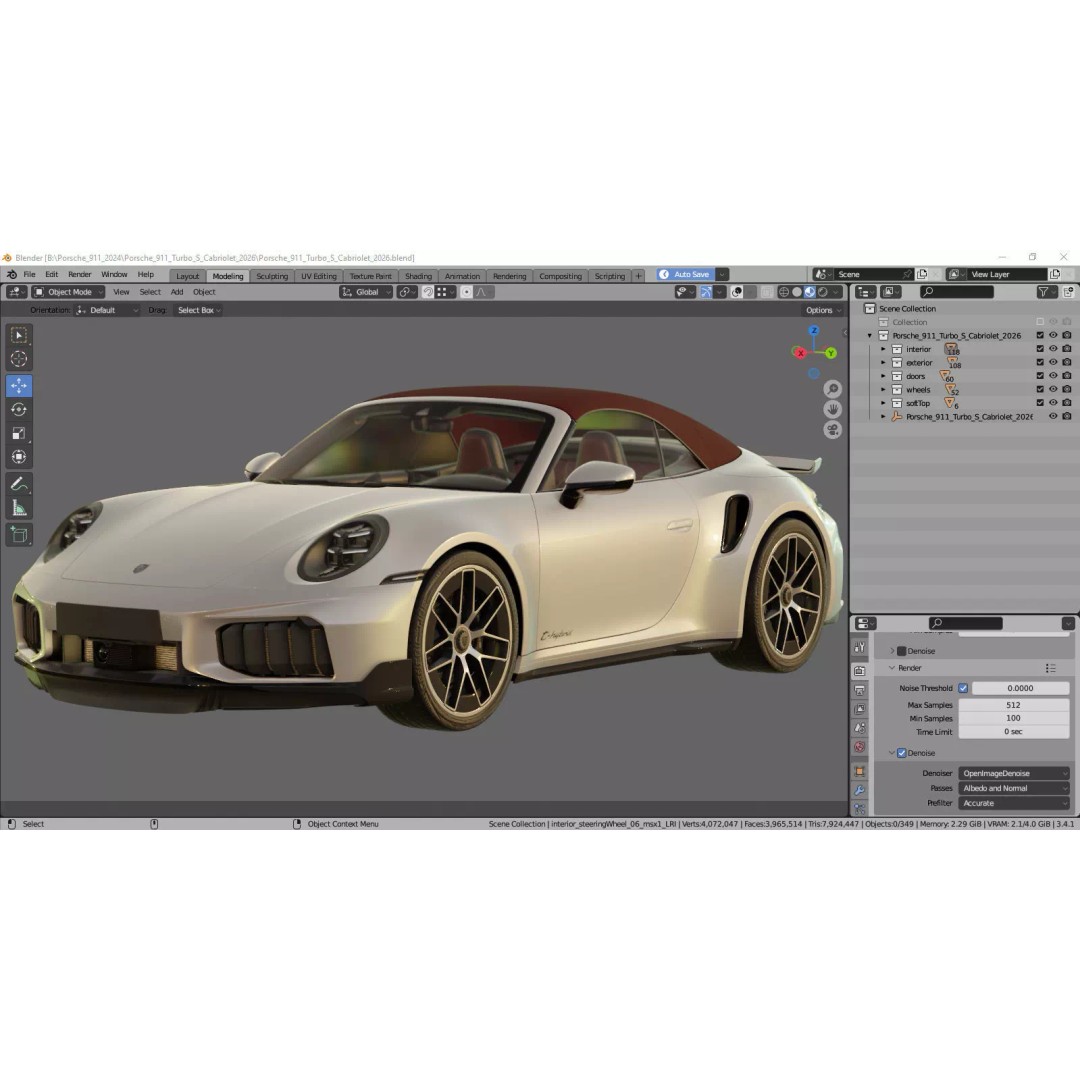
Task: Enable the collapsed viewport Denoise checkbox
Action: (x=902, y=651)
